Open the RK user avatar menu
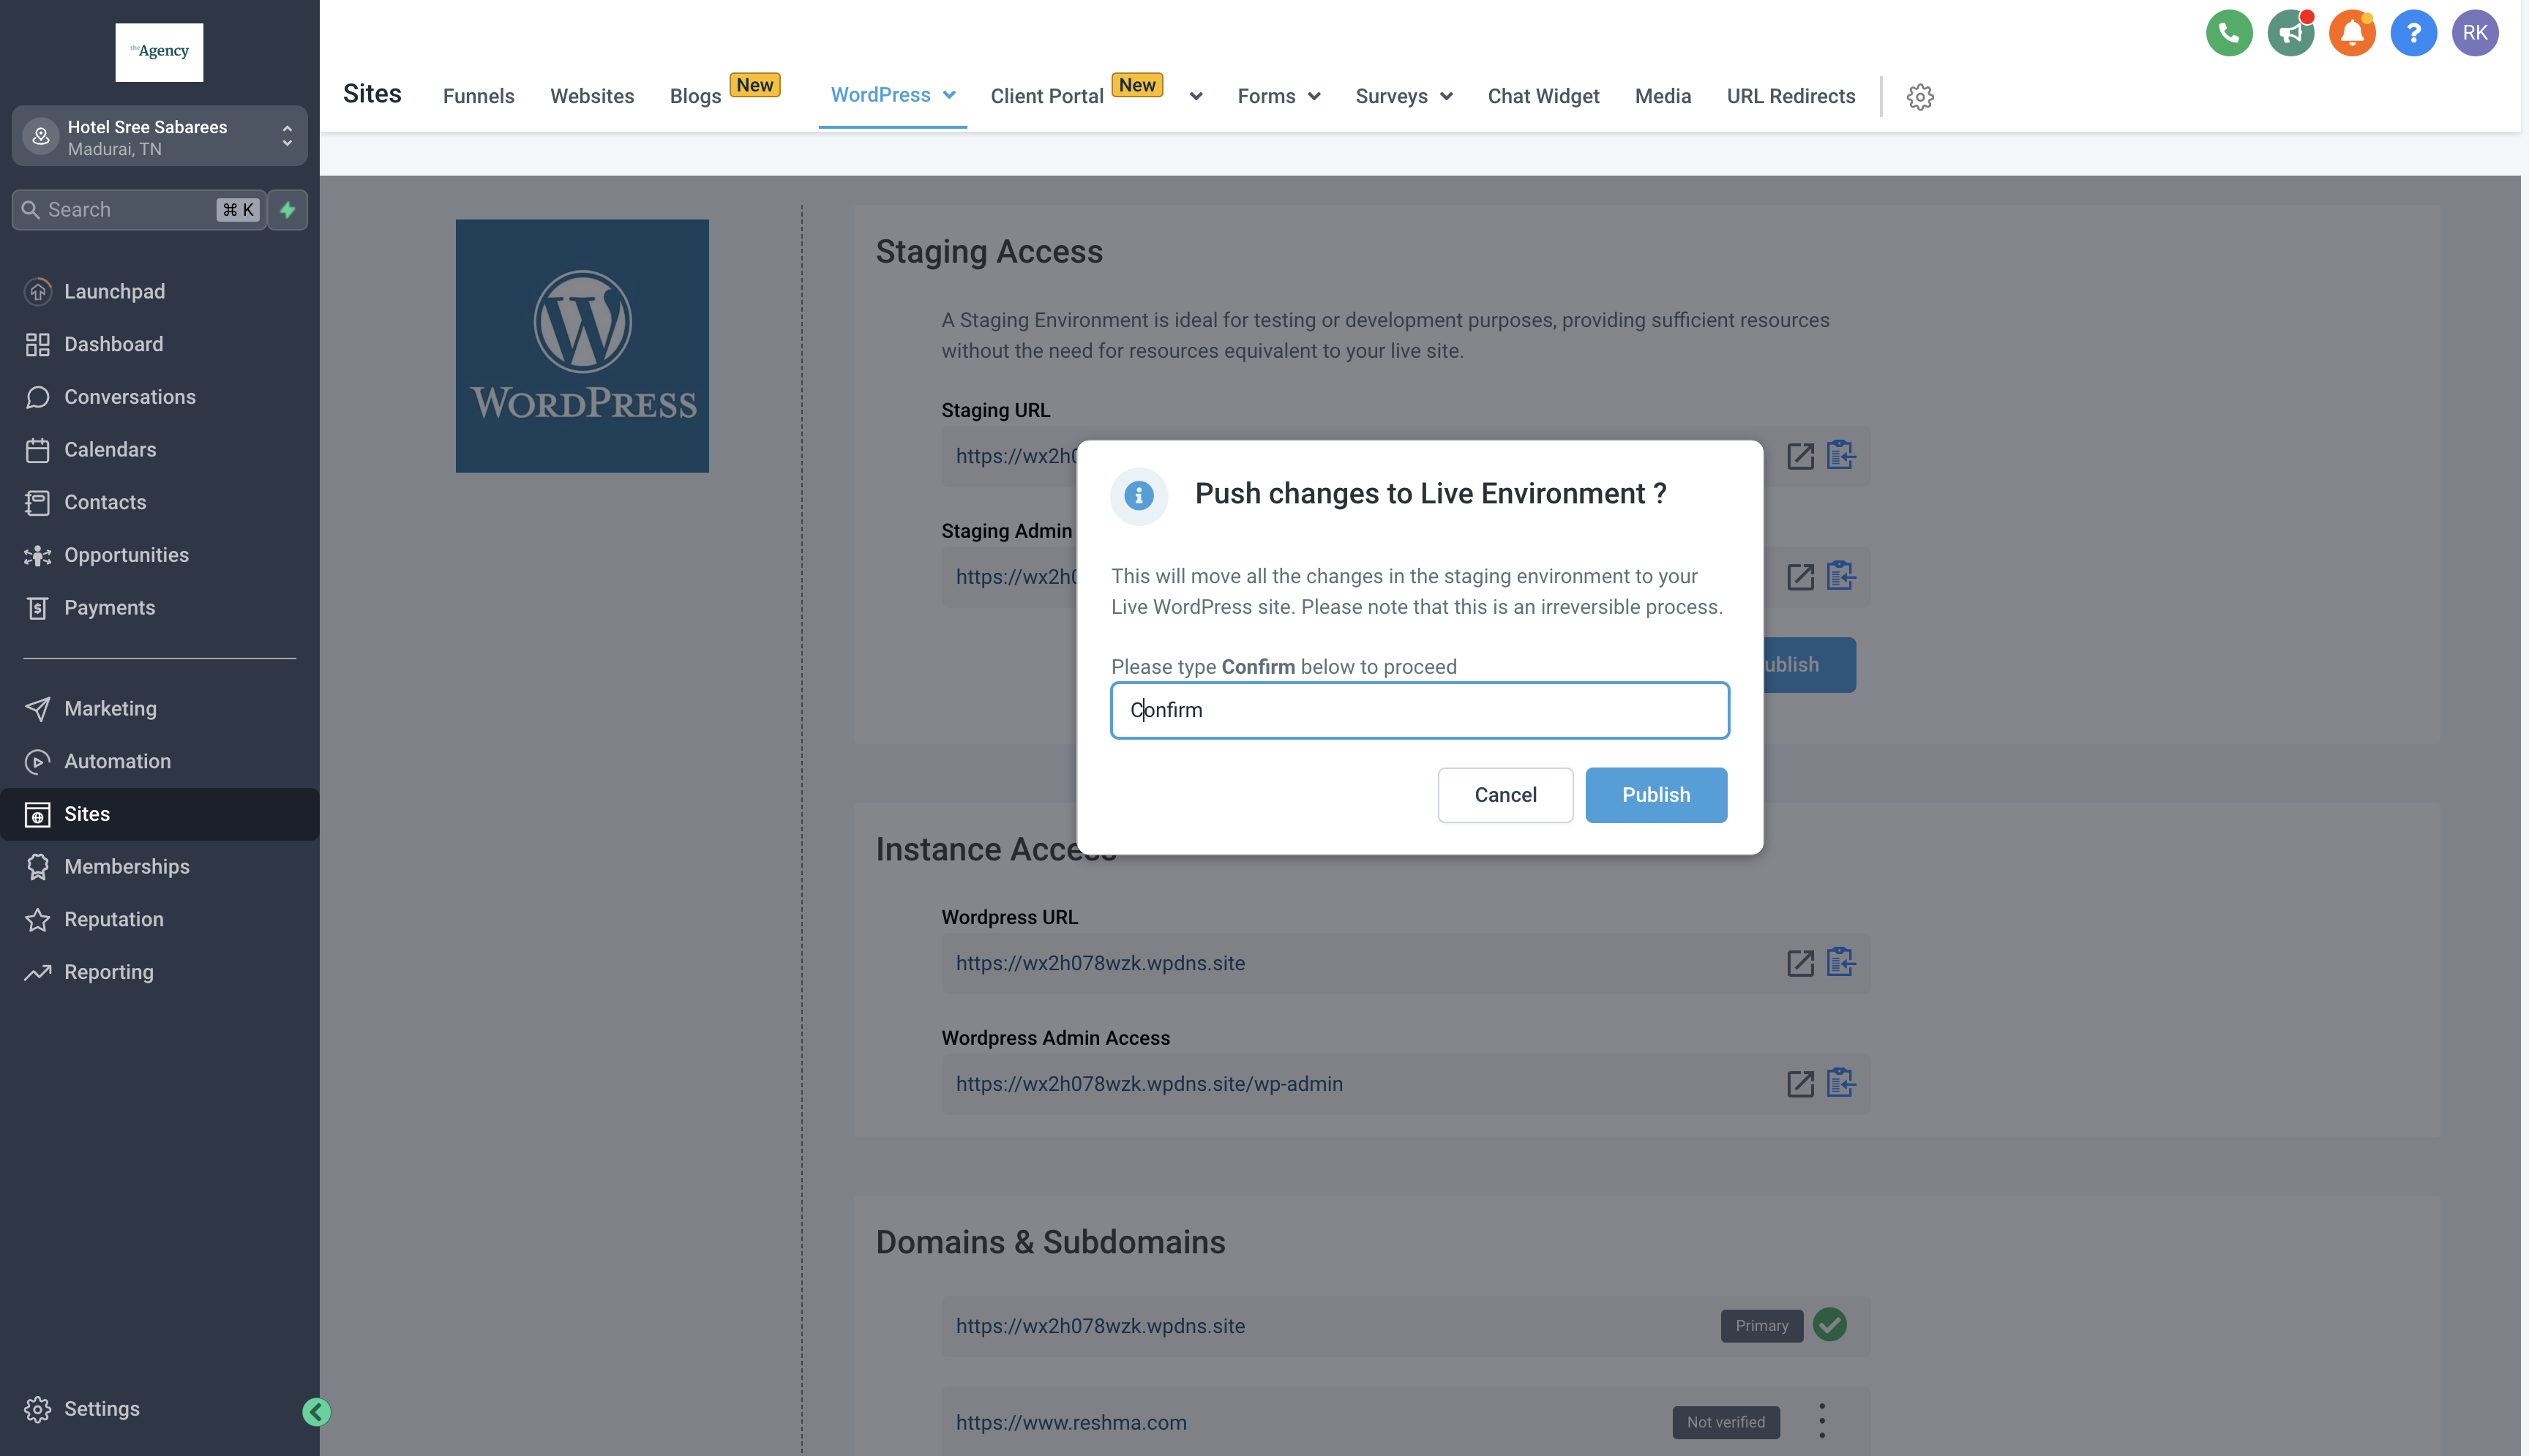 (2474, 33)
